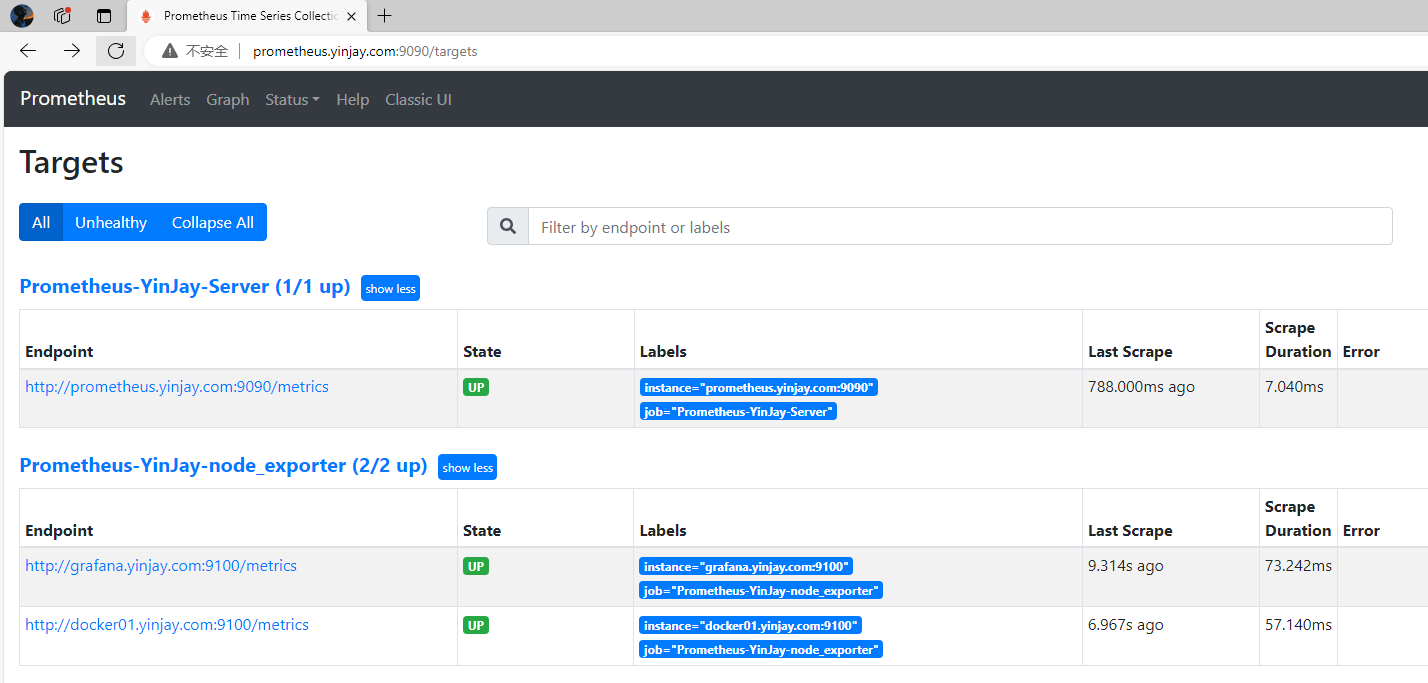This screenshot has height=683, width=1428.
Task: Click the browser profile avatar icon
Action: [22, 15]
